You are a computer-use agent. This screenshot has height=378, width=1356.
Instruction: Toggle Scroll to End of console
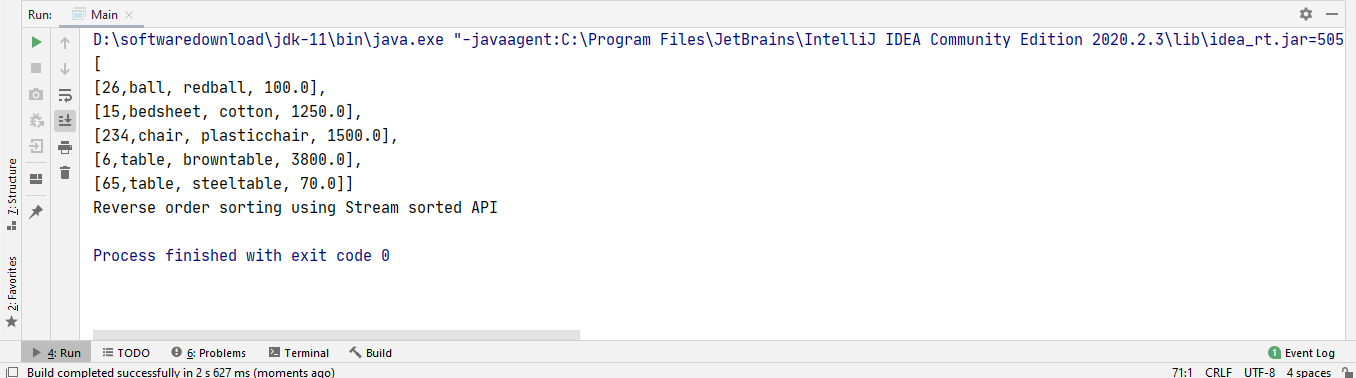click(65, 120)
